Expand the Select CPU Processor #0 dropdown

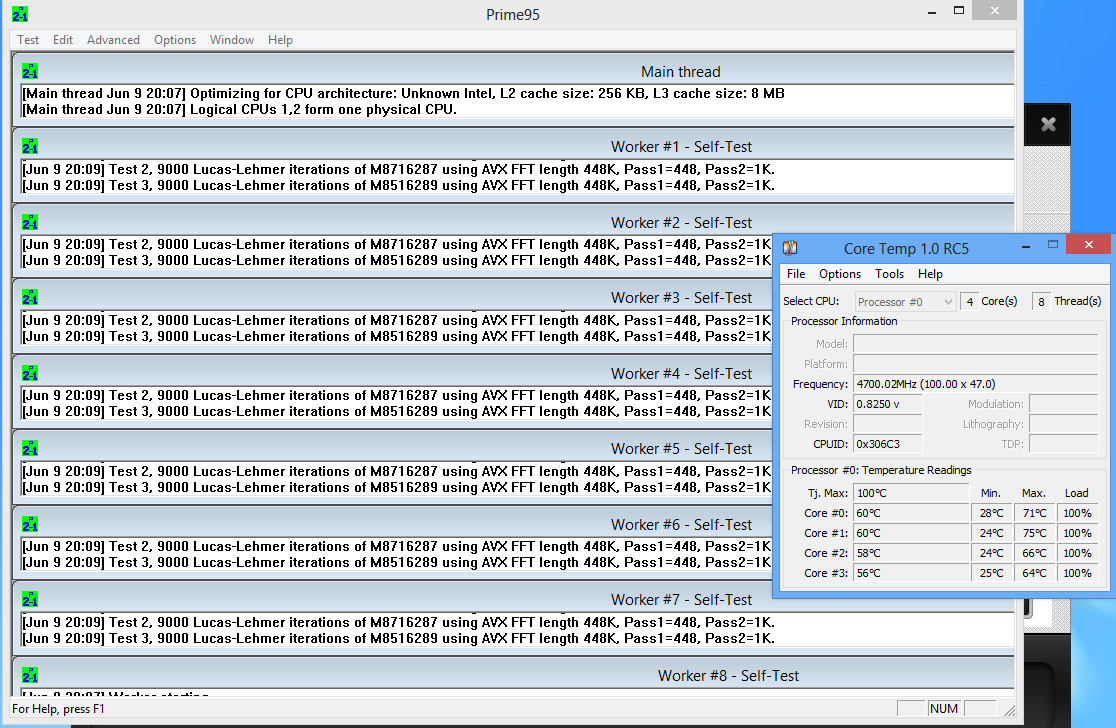point(904,302)
